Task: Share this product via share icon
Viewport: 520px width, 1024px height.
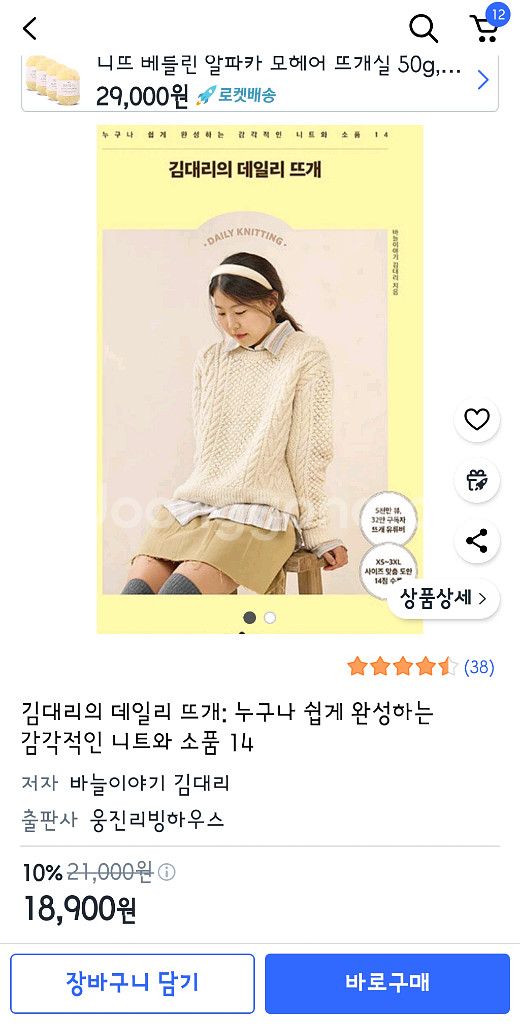Action: pyautogui.click(x=477, y=541)
